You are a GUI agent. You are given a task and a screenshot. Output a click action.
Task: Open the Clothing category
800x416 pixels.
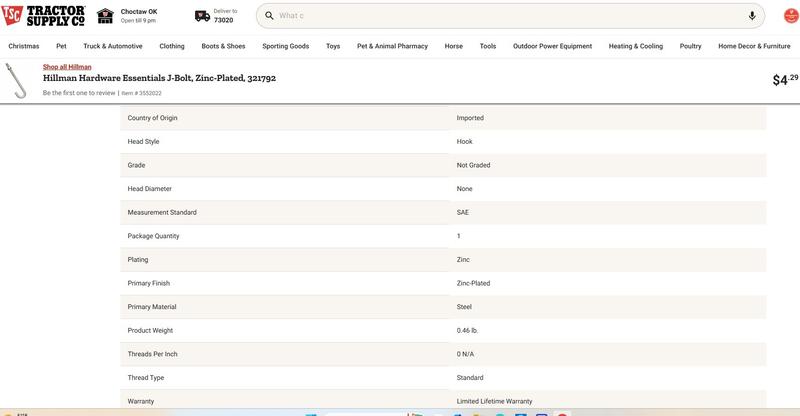(172, 46)
